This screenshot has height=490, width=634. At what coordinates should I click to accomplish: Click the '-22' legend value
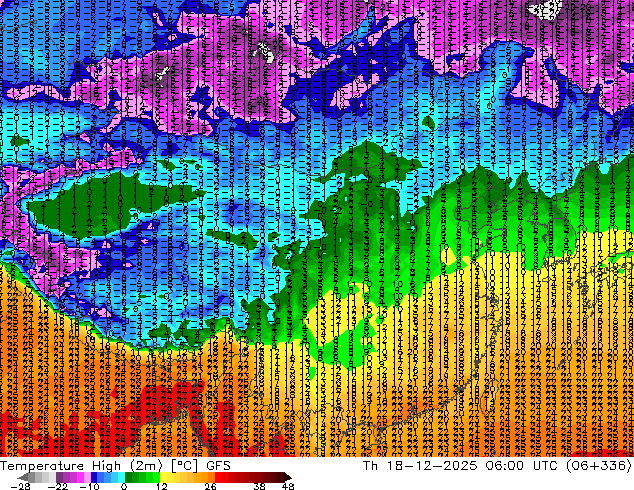[57, 486]
